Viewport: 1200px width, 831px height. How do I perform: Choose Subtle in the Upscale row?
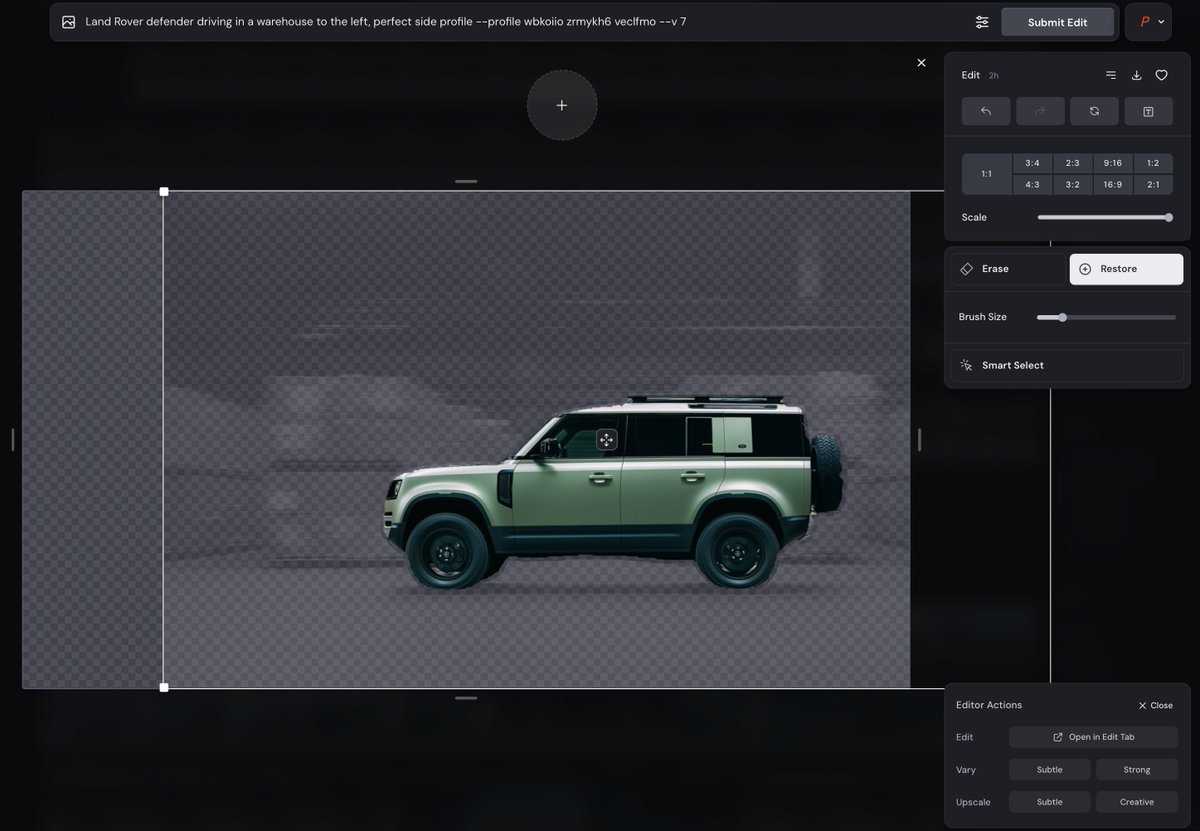click(1049, 802)
